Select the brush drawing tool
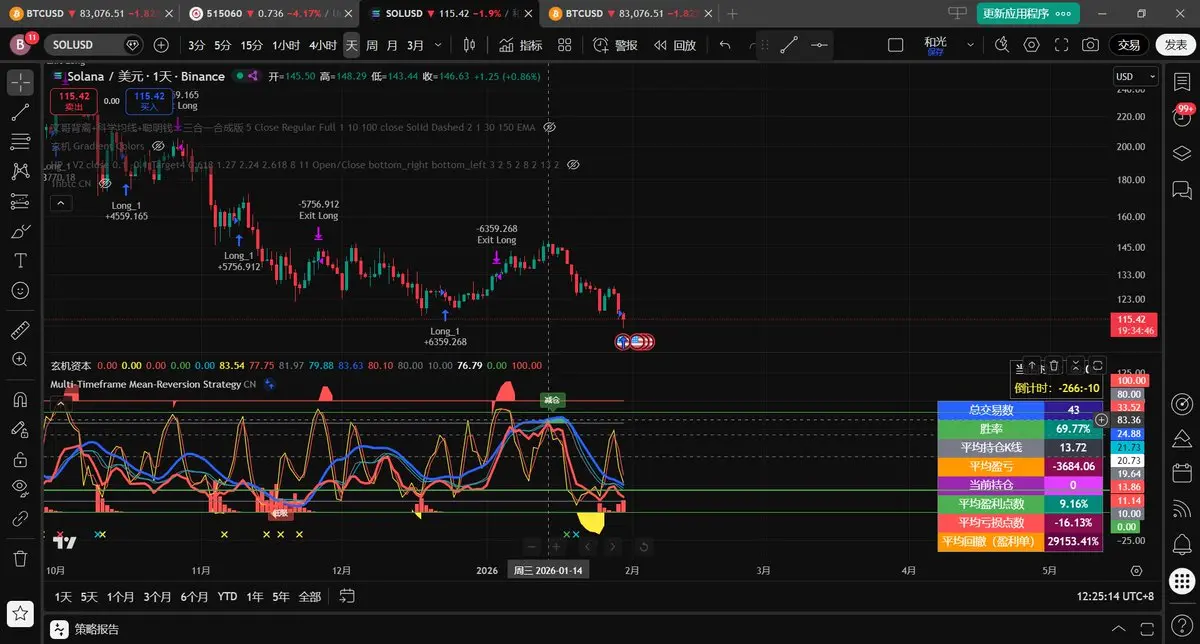 tap(20, 231)
